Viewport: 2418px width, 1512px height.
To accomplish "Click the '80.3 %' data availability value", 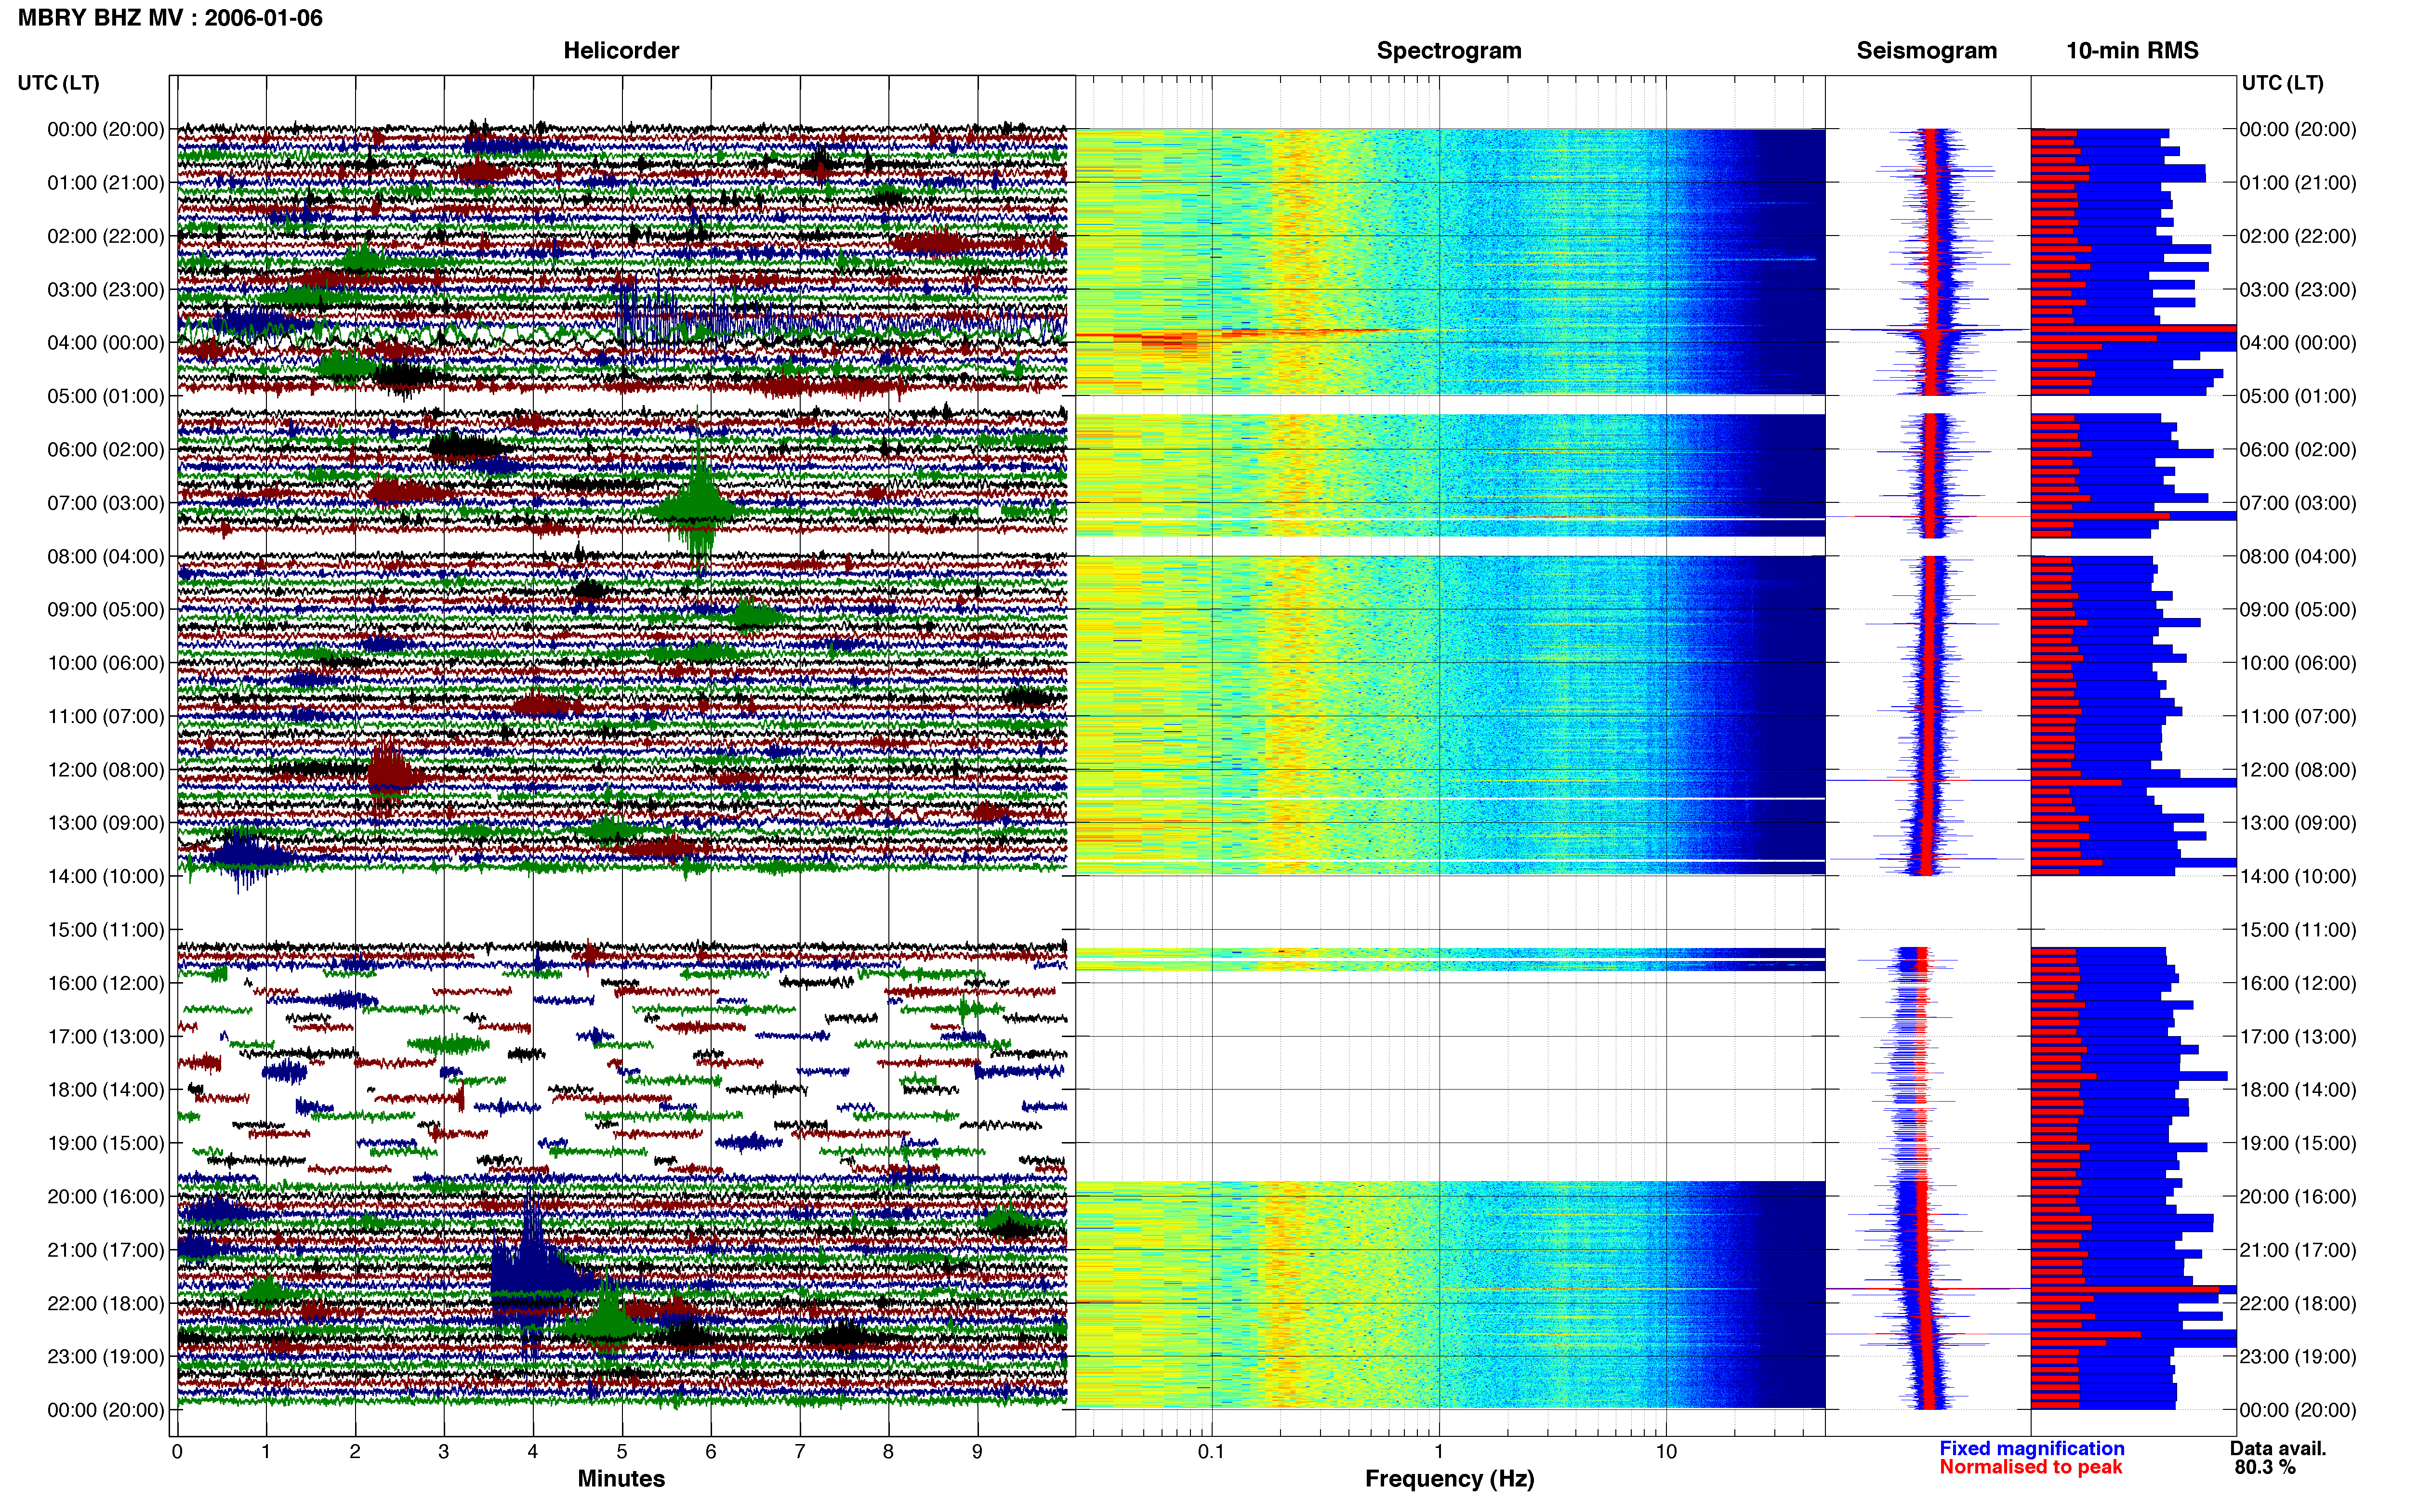I will coord(2265,1467).
